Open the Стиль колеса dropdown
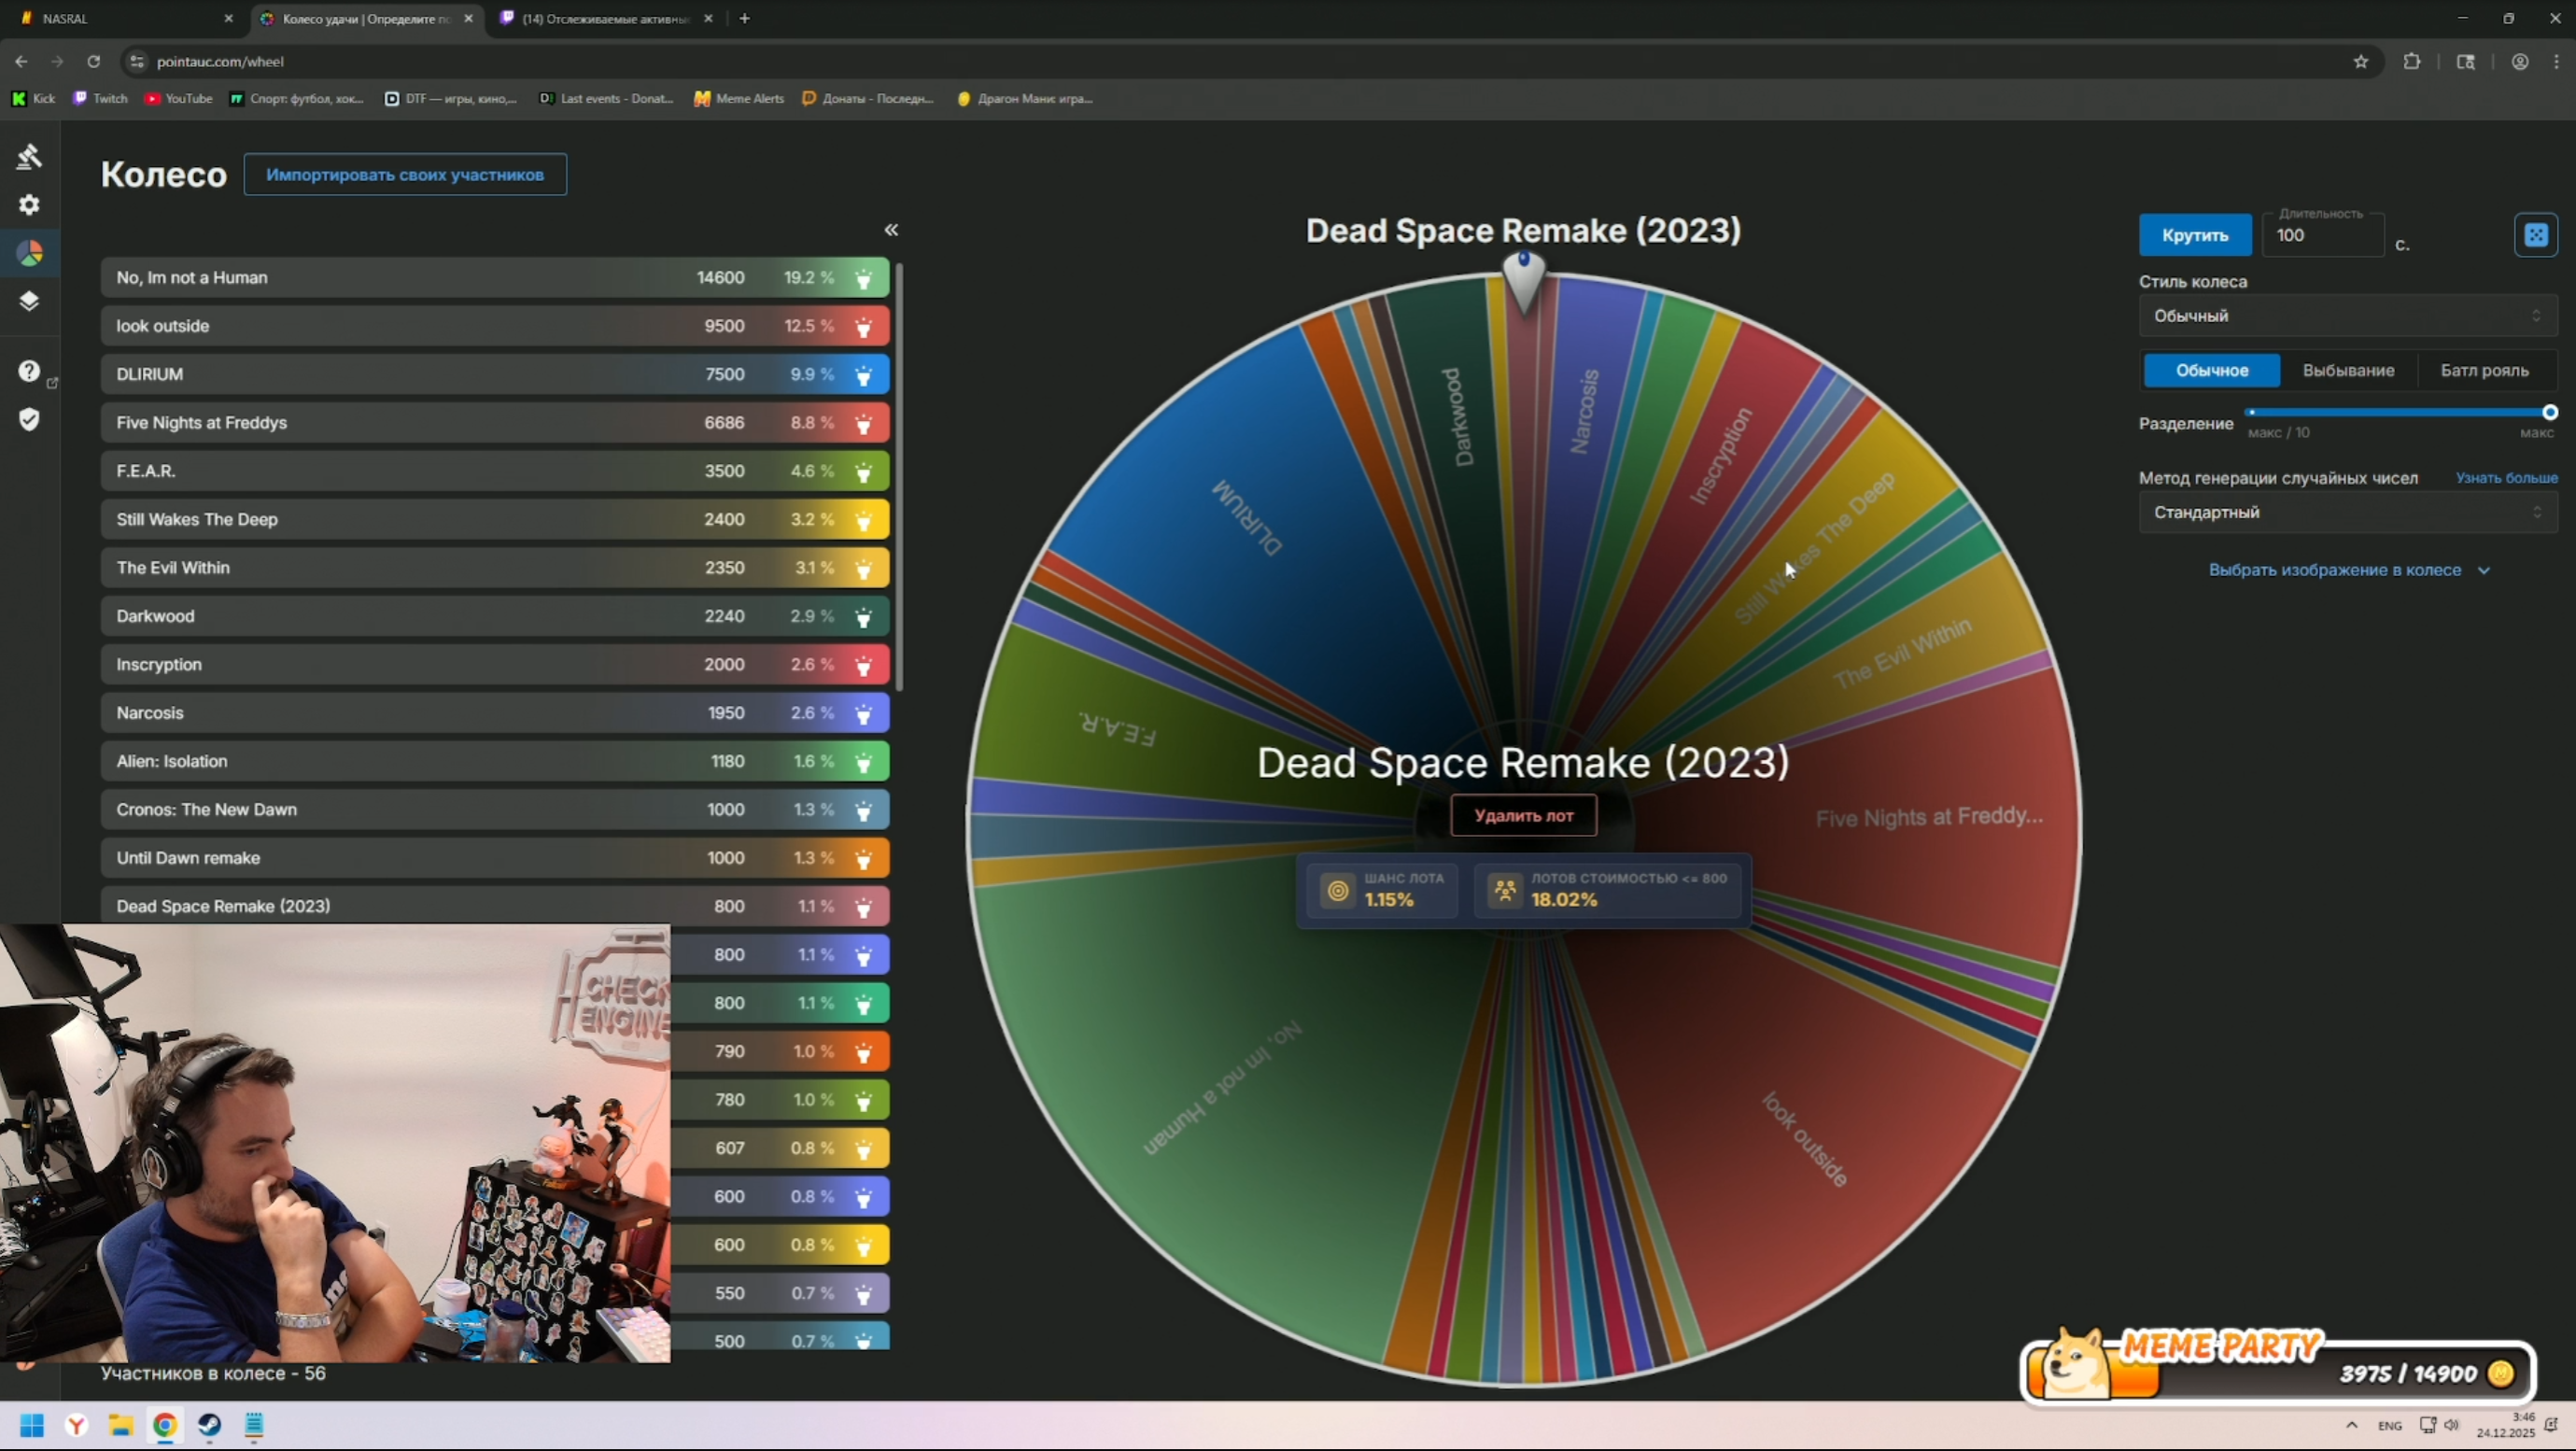Image resolution: width=2576 pixels, height=1451 pixels. pos(2346,316)
